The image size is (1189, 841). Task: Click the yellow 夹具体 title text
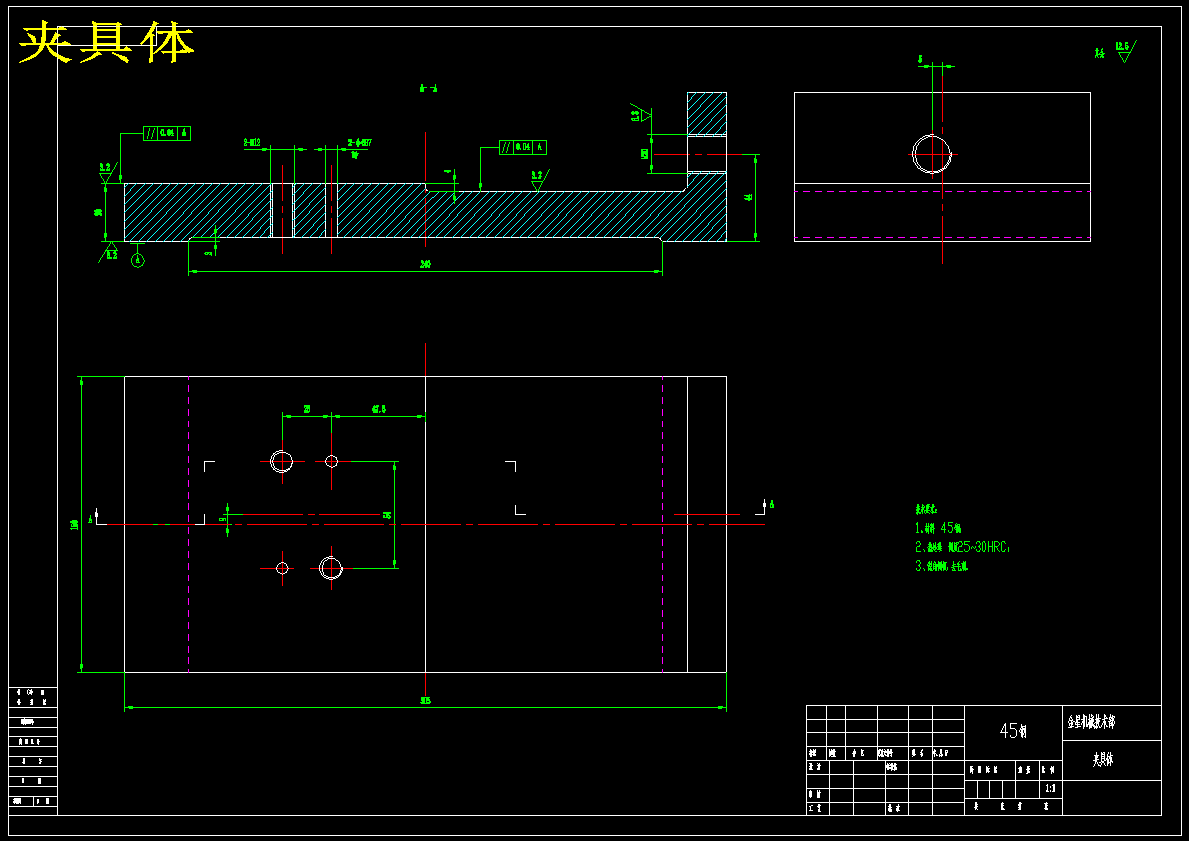coord(106,44)
